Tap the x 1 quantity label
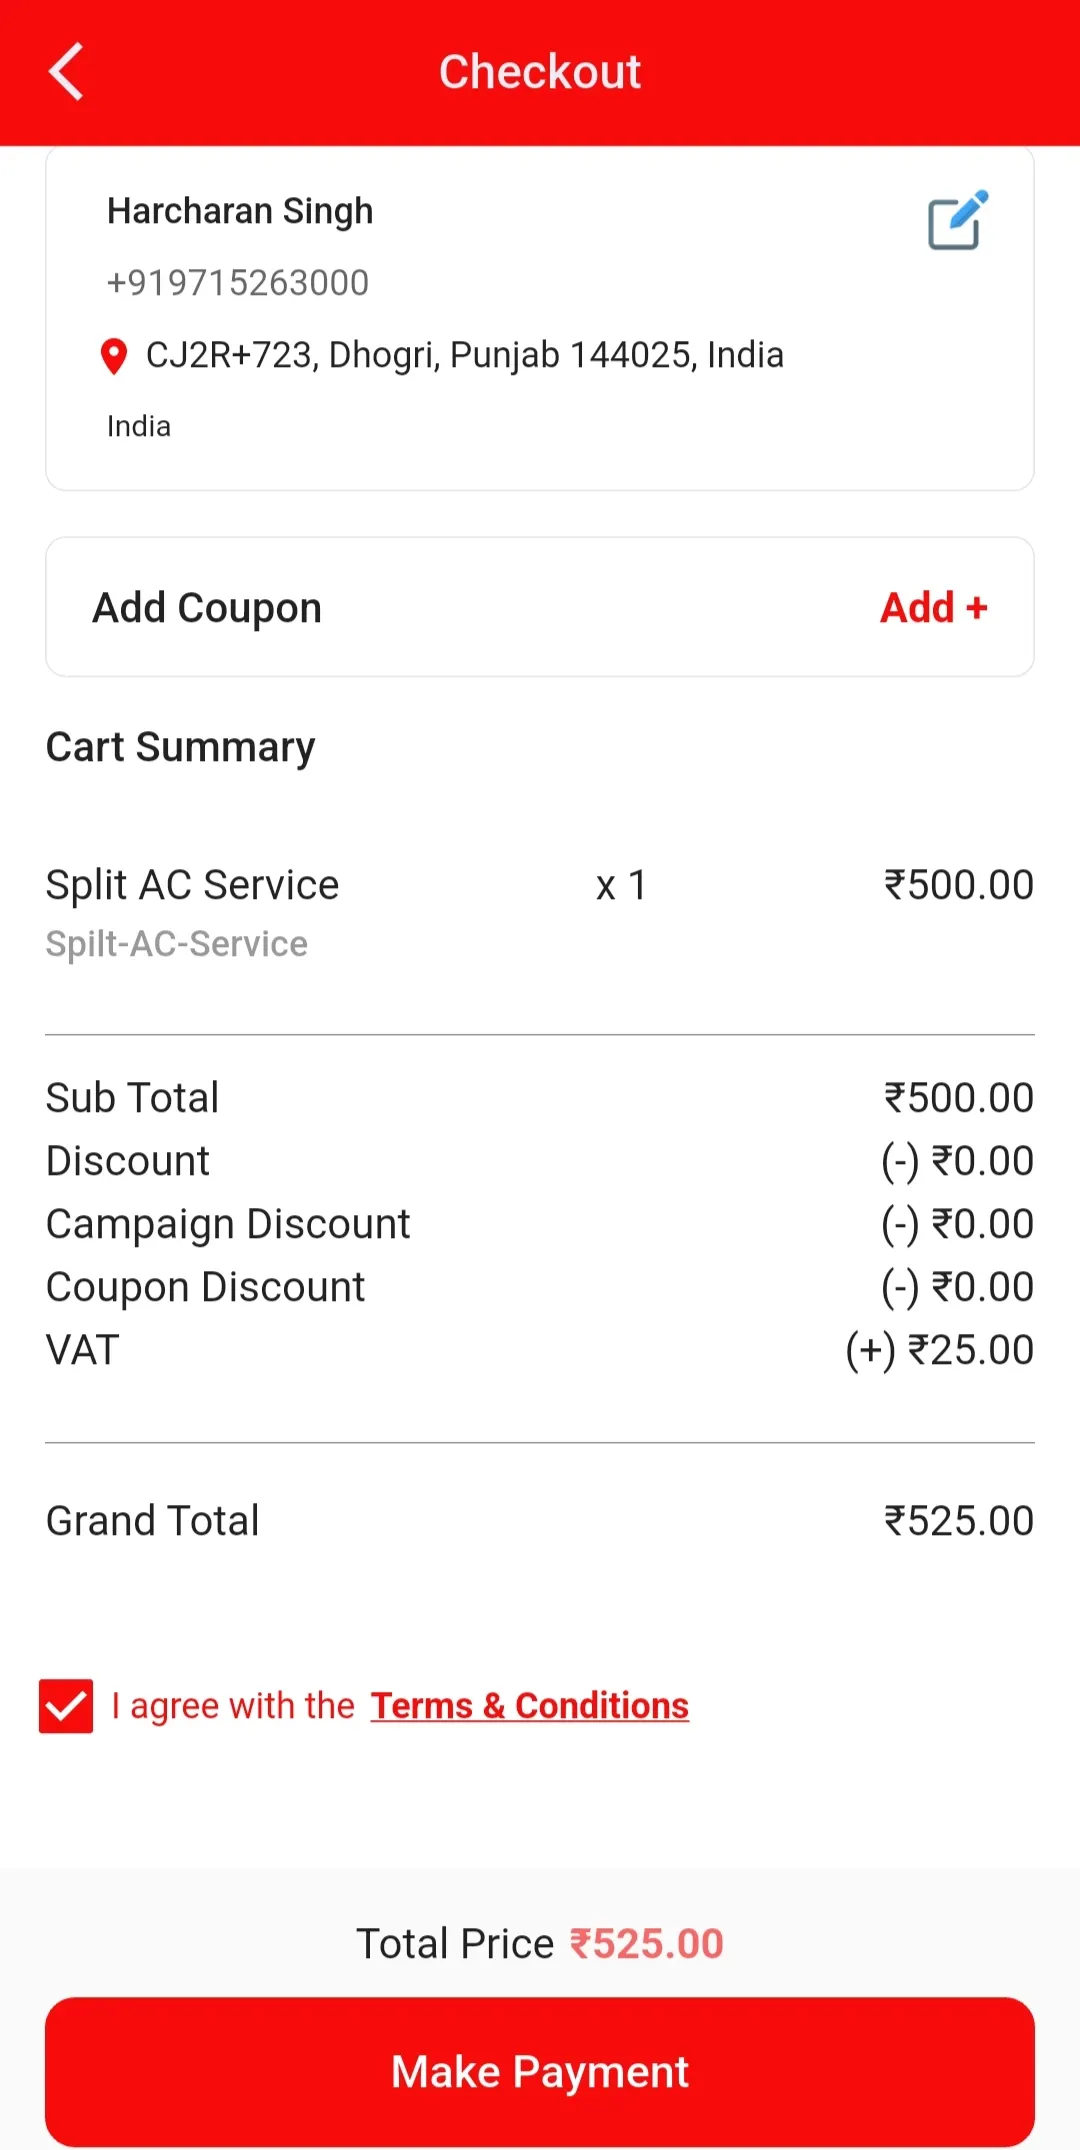 click(621, 886)
